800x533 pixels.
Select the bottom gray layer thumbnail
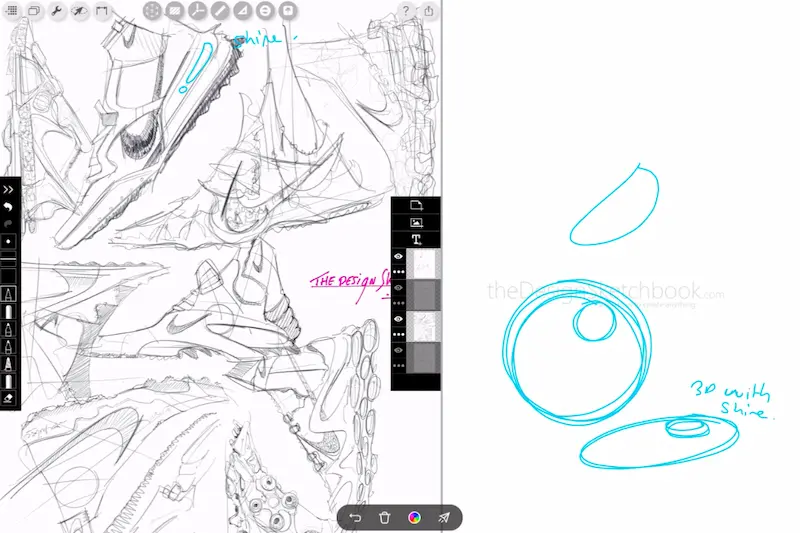(423, 358)
